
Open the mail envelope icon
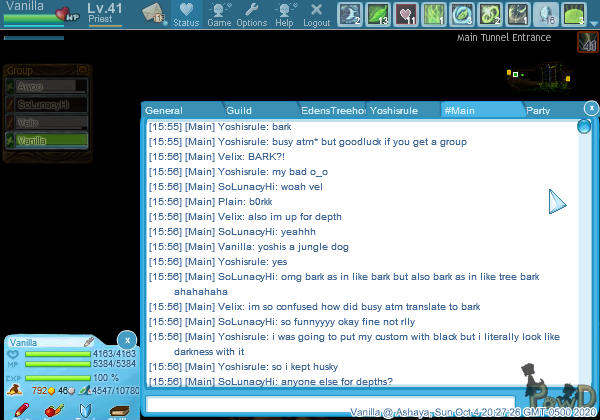point(152,13)
